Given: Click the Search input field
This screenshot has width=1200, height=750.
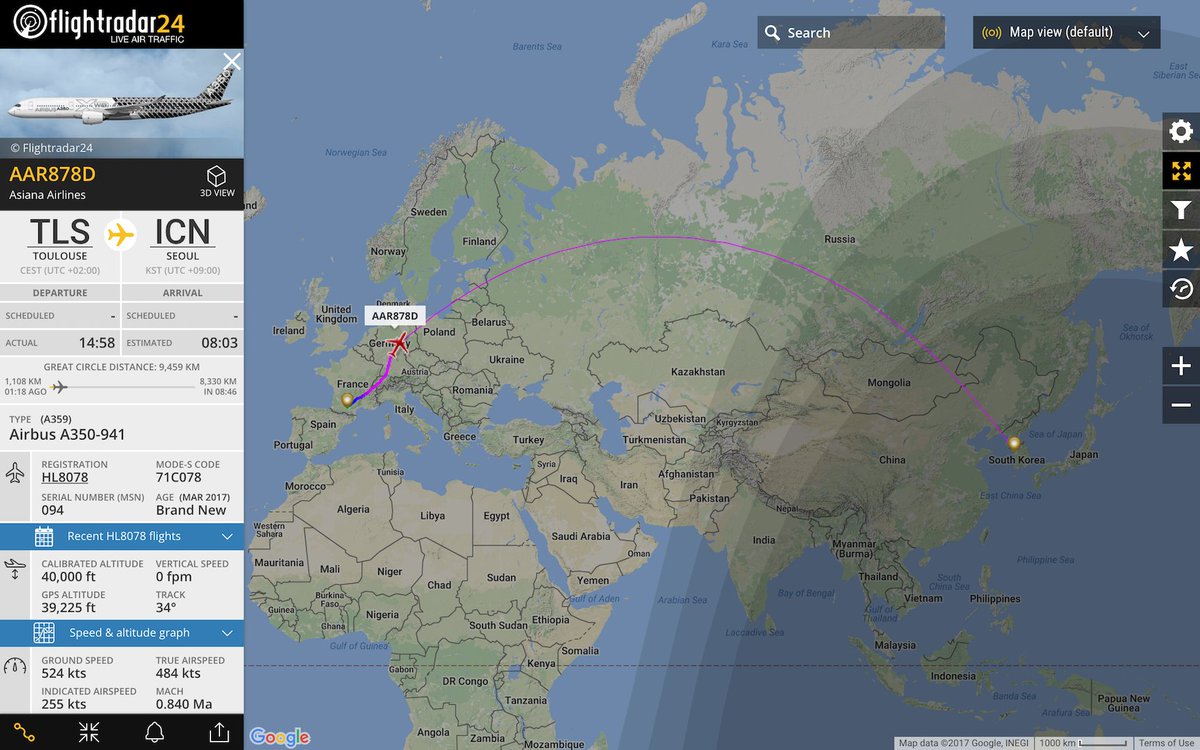Looking at the screenshot, I should (851, 32).
